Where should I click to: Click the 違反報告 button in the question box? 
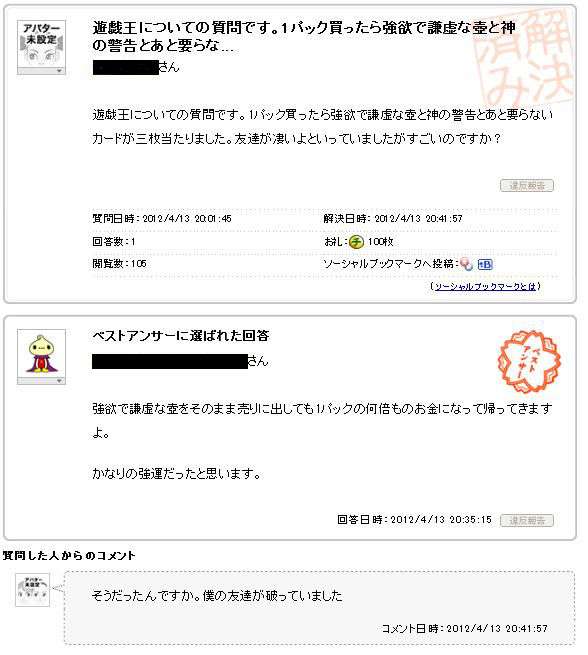[527, 185]
